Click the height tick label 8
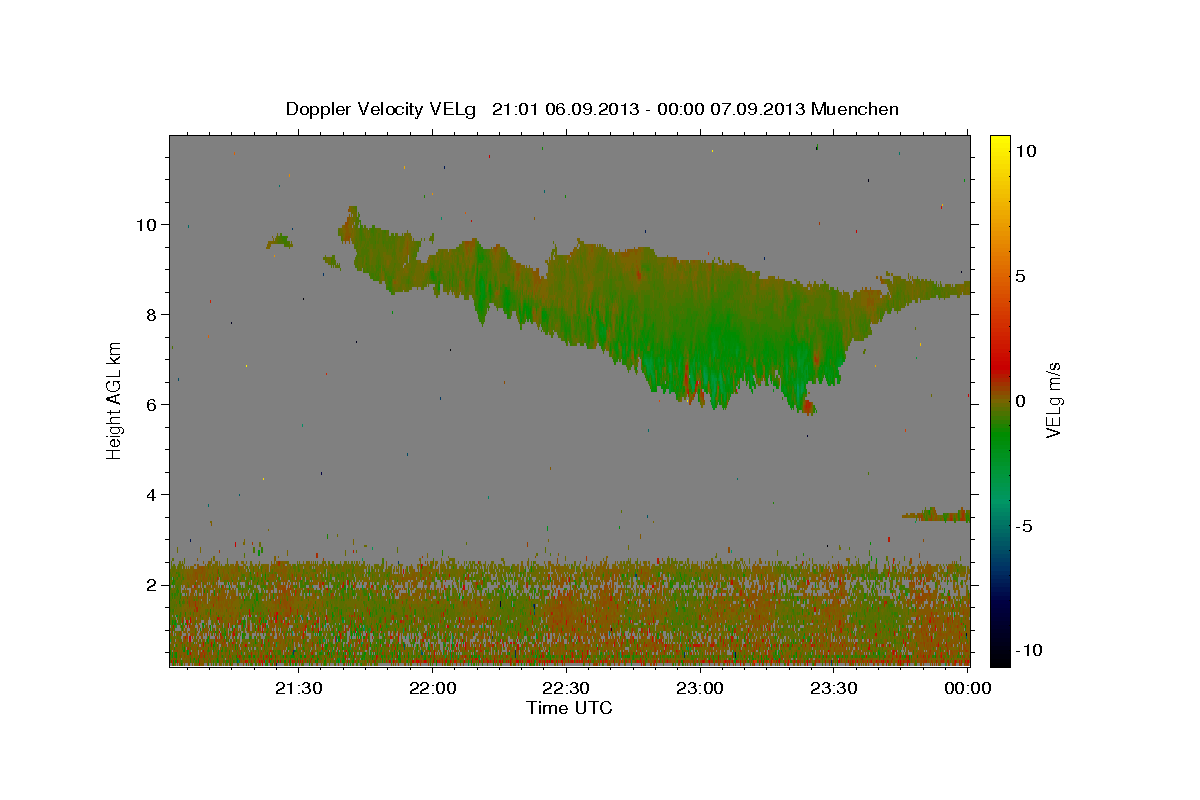The height and width of the screenshot is (800, 1200). click(x=151, y=315)
